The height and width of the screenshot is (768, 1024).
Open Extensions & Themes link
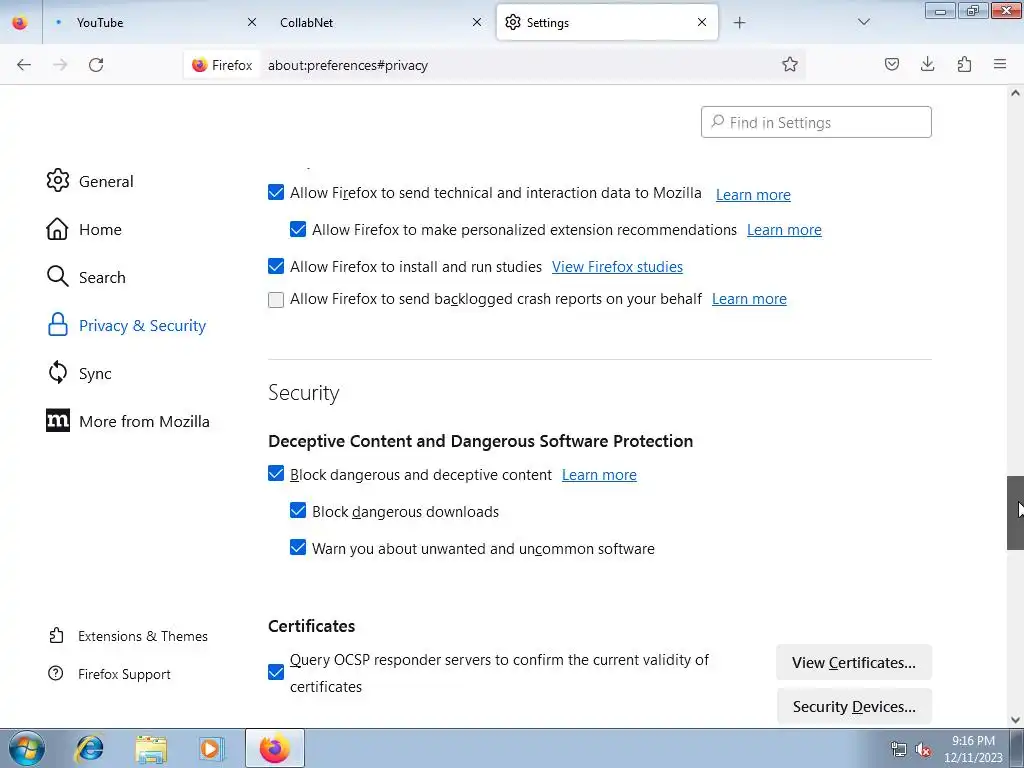(x=142, y=636)
